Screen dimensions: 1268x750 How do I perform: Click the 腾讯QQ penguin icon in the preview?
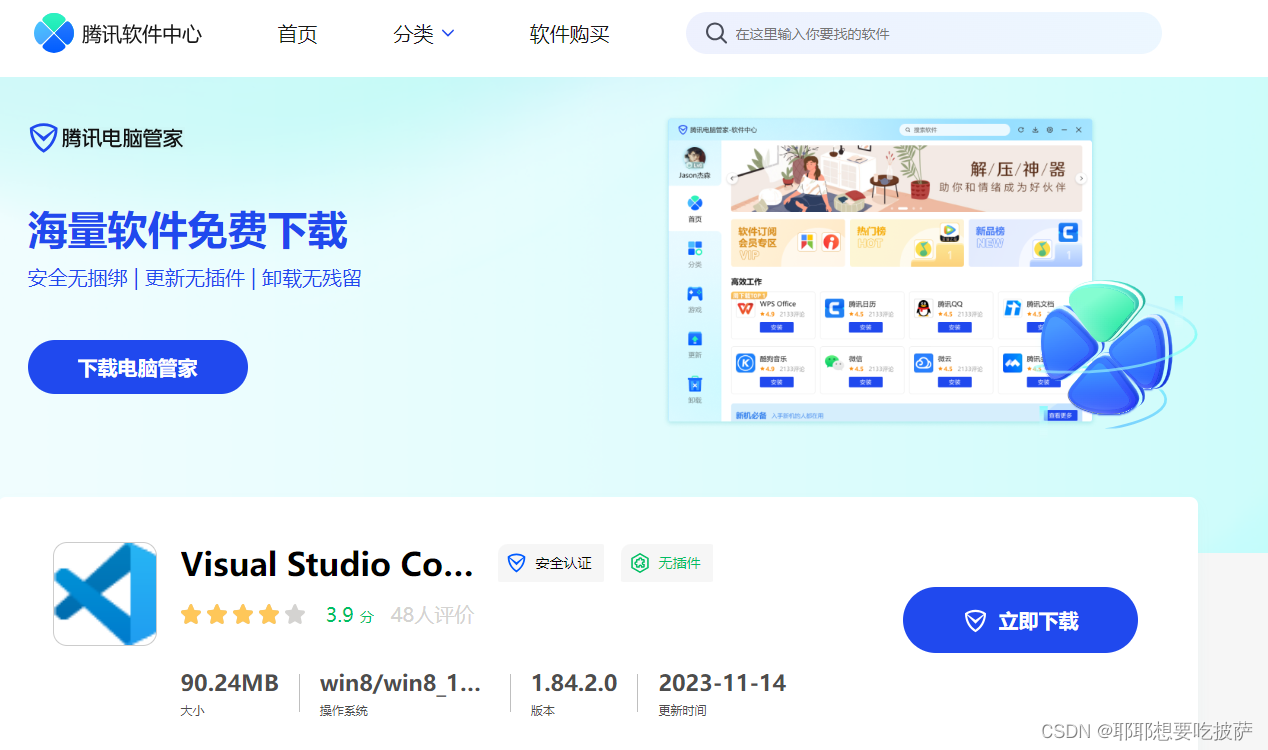coord(923,308)
